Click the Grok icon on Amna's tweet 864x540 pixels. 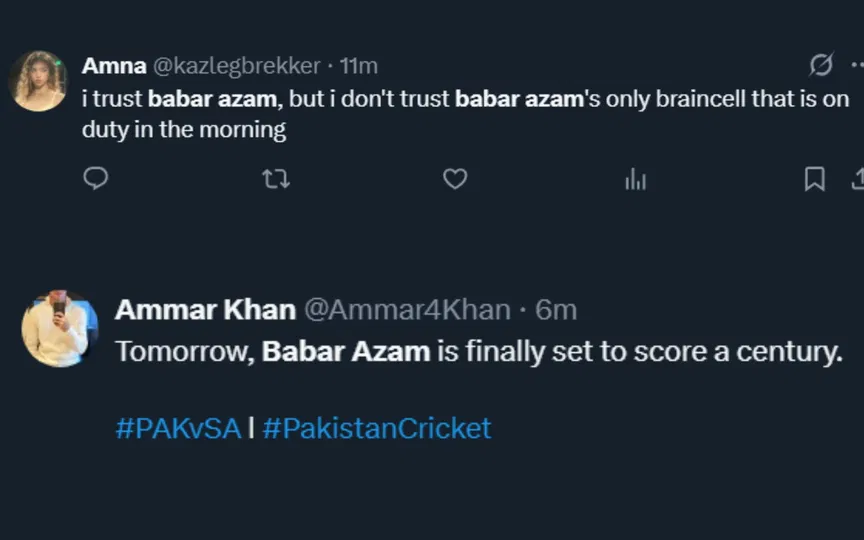click(821, 65)
